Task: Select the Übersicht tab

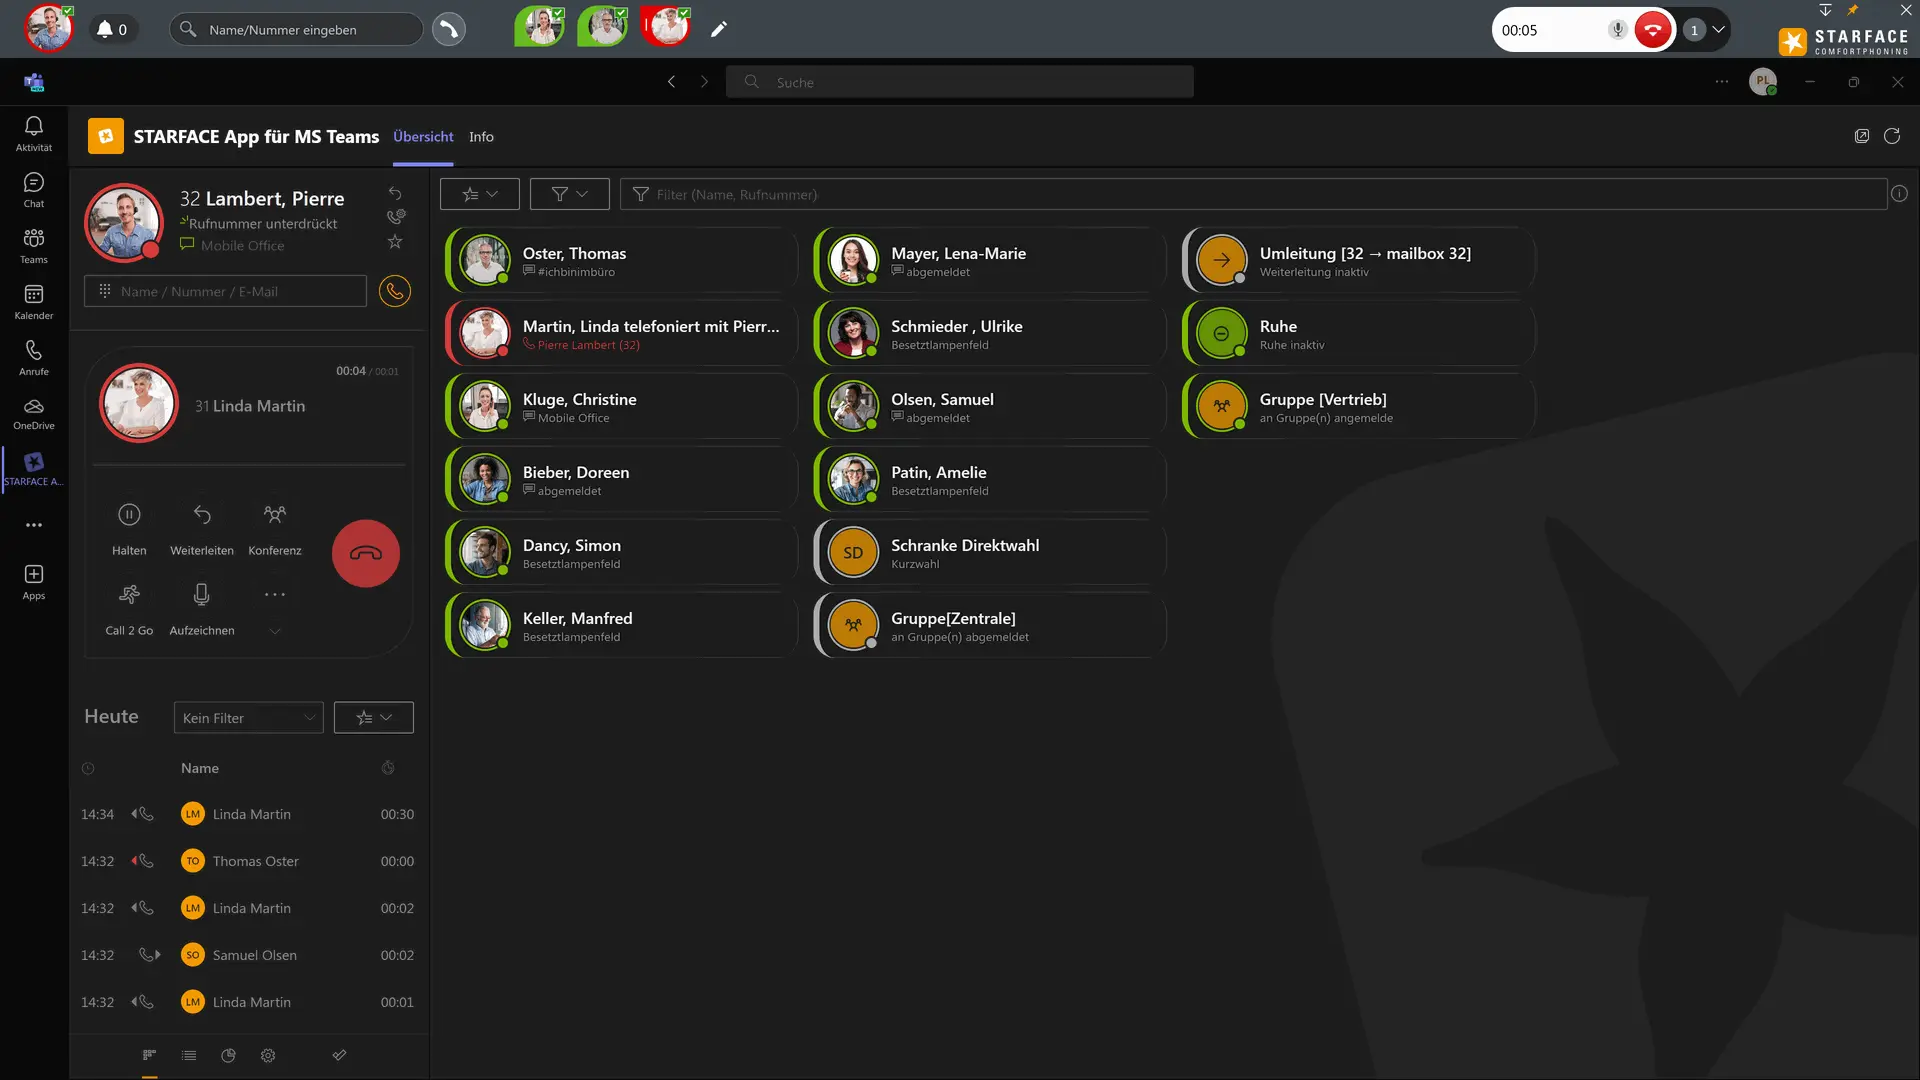Action: tap(423, 137)
